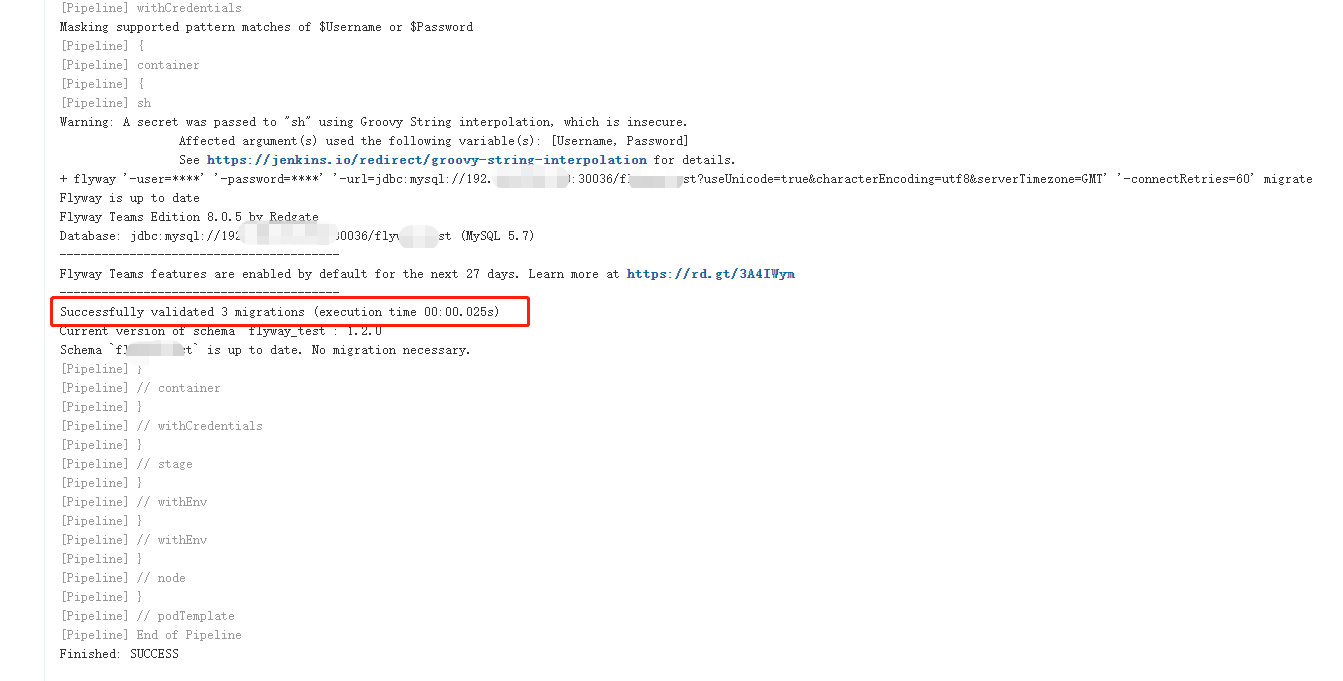Click the '[Pipeline] // container' line
Viewport: 1343px width, 681px height.
click(x=140, y=388)
